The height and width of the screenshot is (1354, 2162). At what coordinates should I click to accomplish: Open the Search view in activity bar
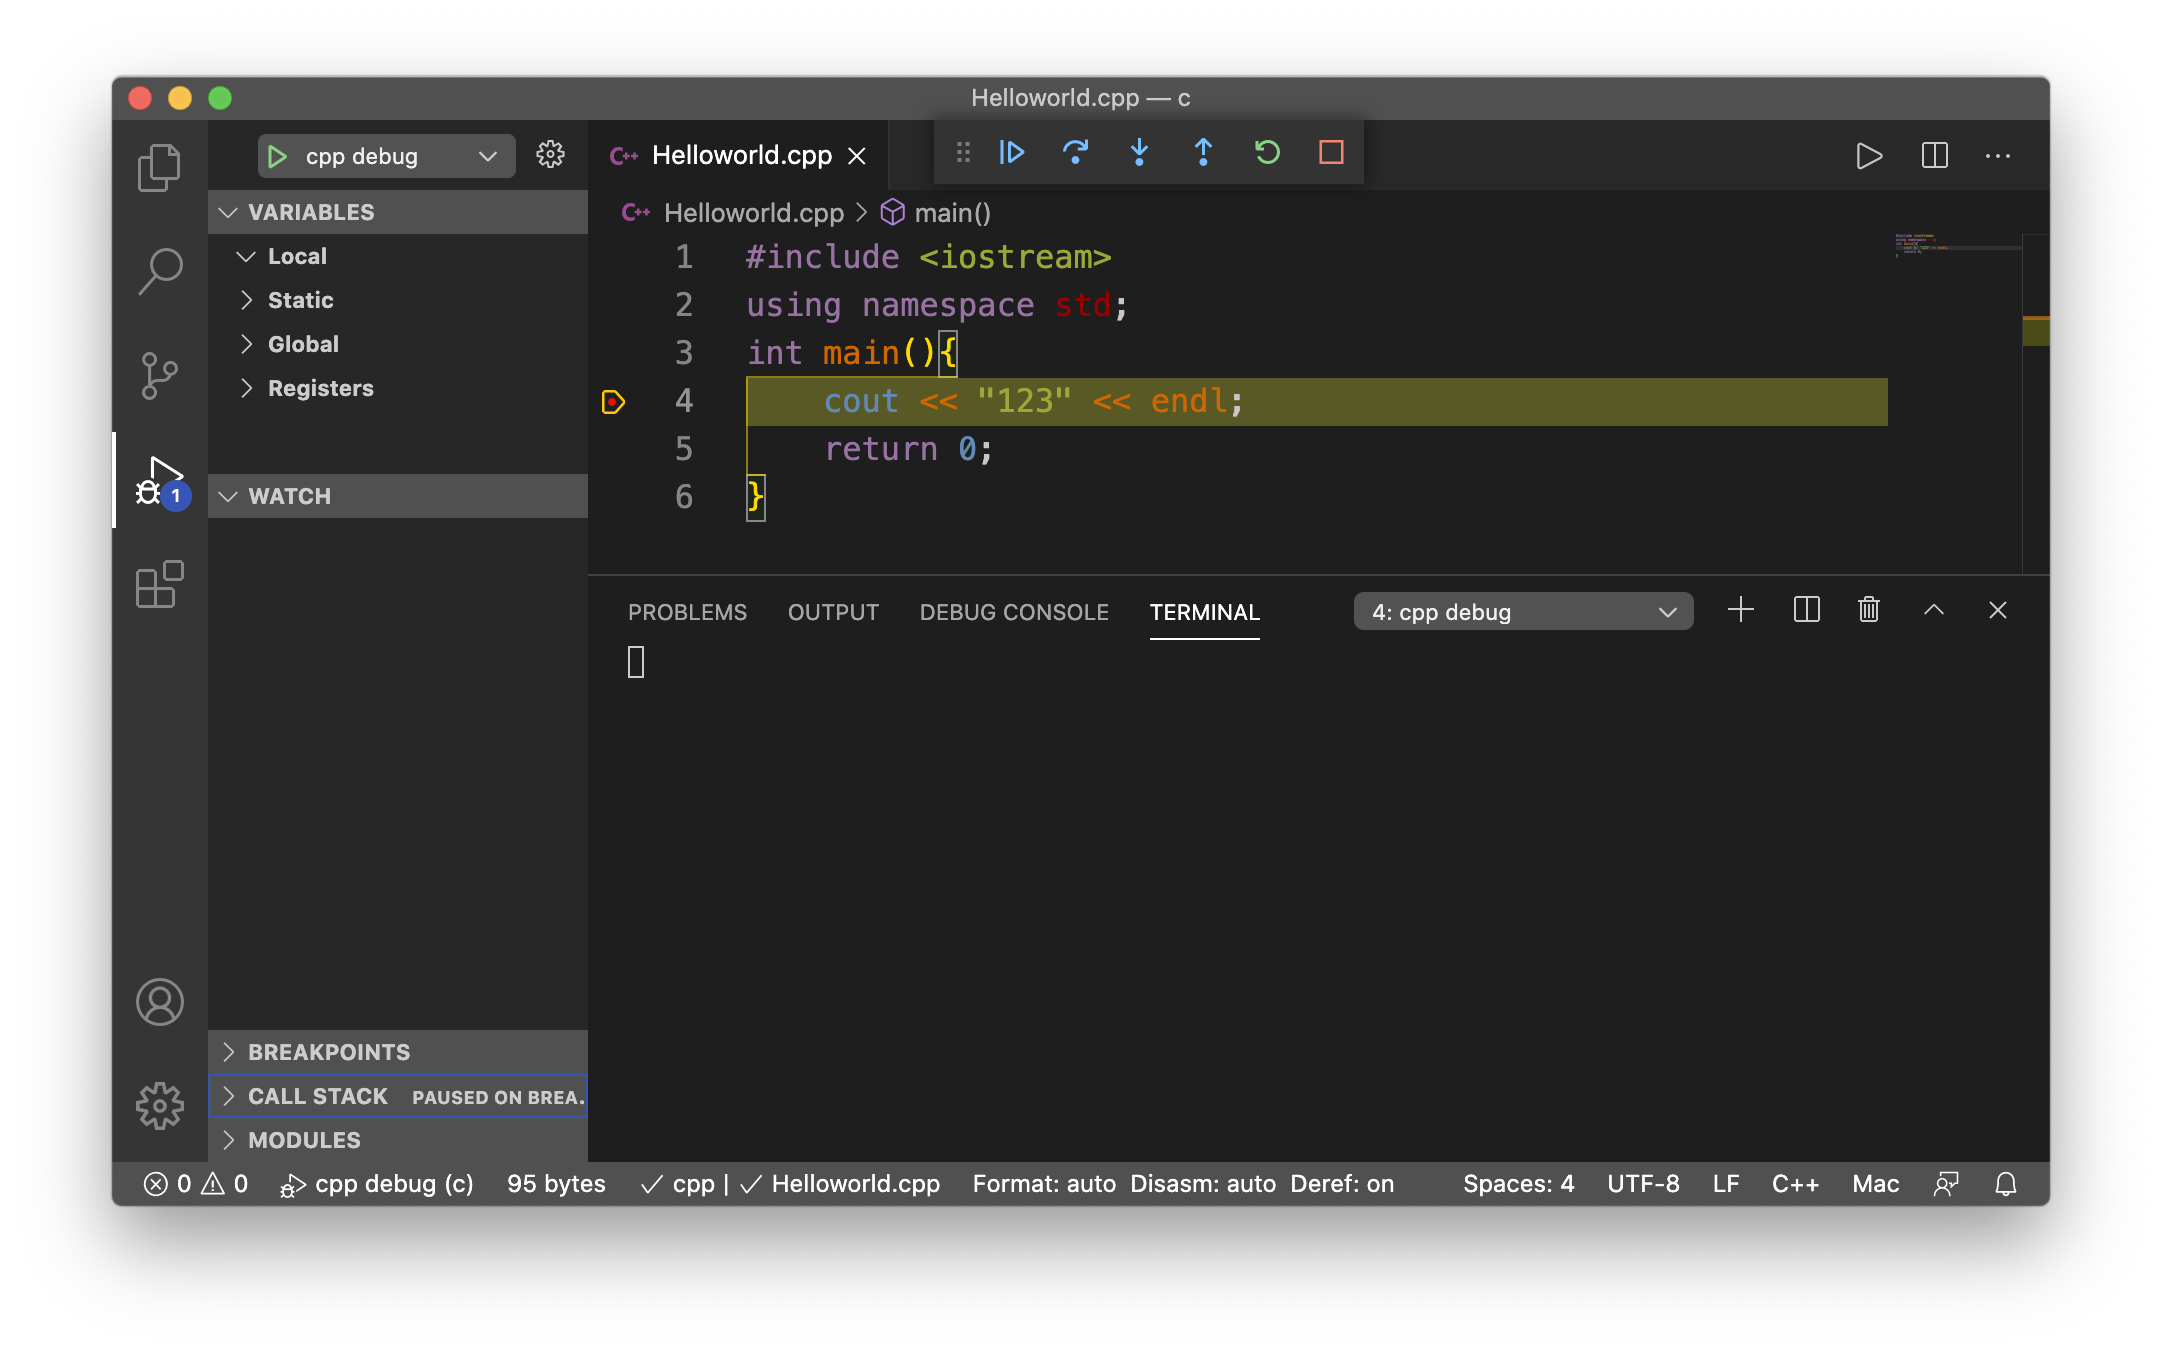click(159, 271)
